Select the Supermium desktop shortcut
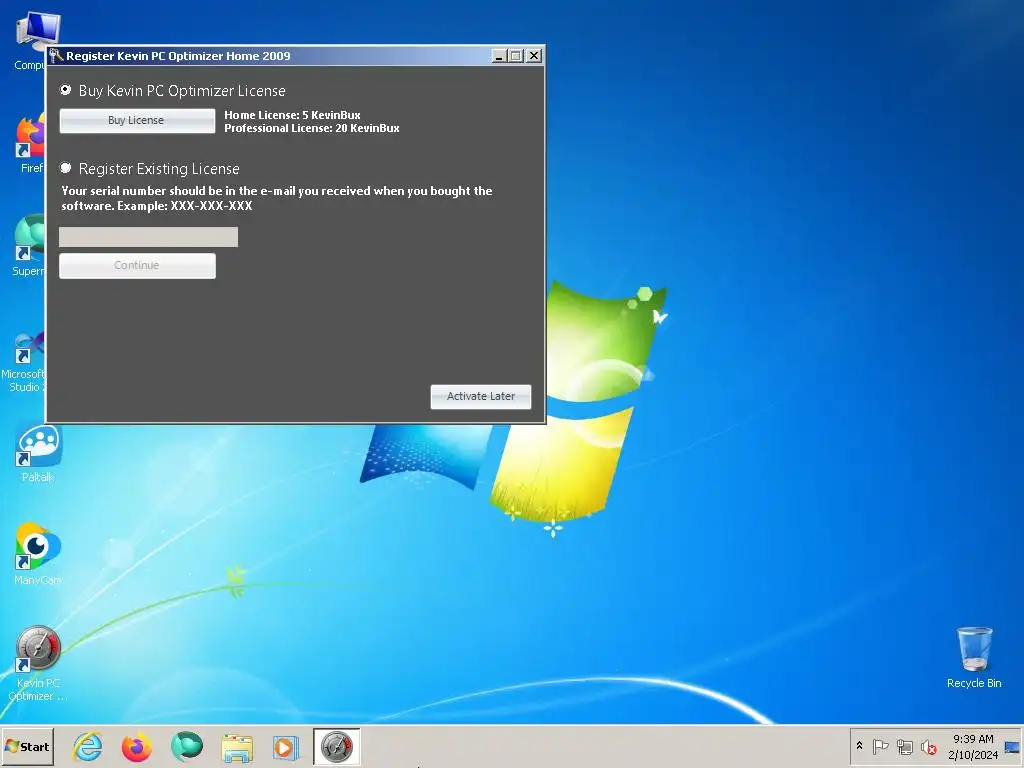The image size is (1024, 768). tap(29, 246)
